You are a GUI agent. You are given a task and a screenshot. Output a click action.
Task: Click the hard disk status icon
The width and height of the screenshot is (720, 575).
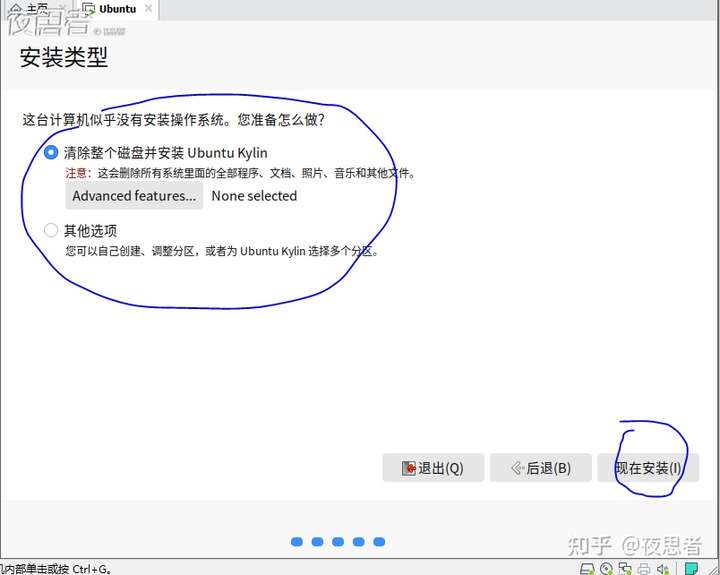(587, 569)
